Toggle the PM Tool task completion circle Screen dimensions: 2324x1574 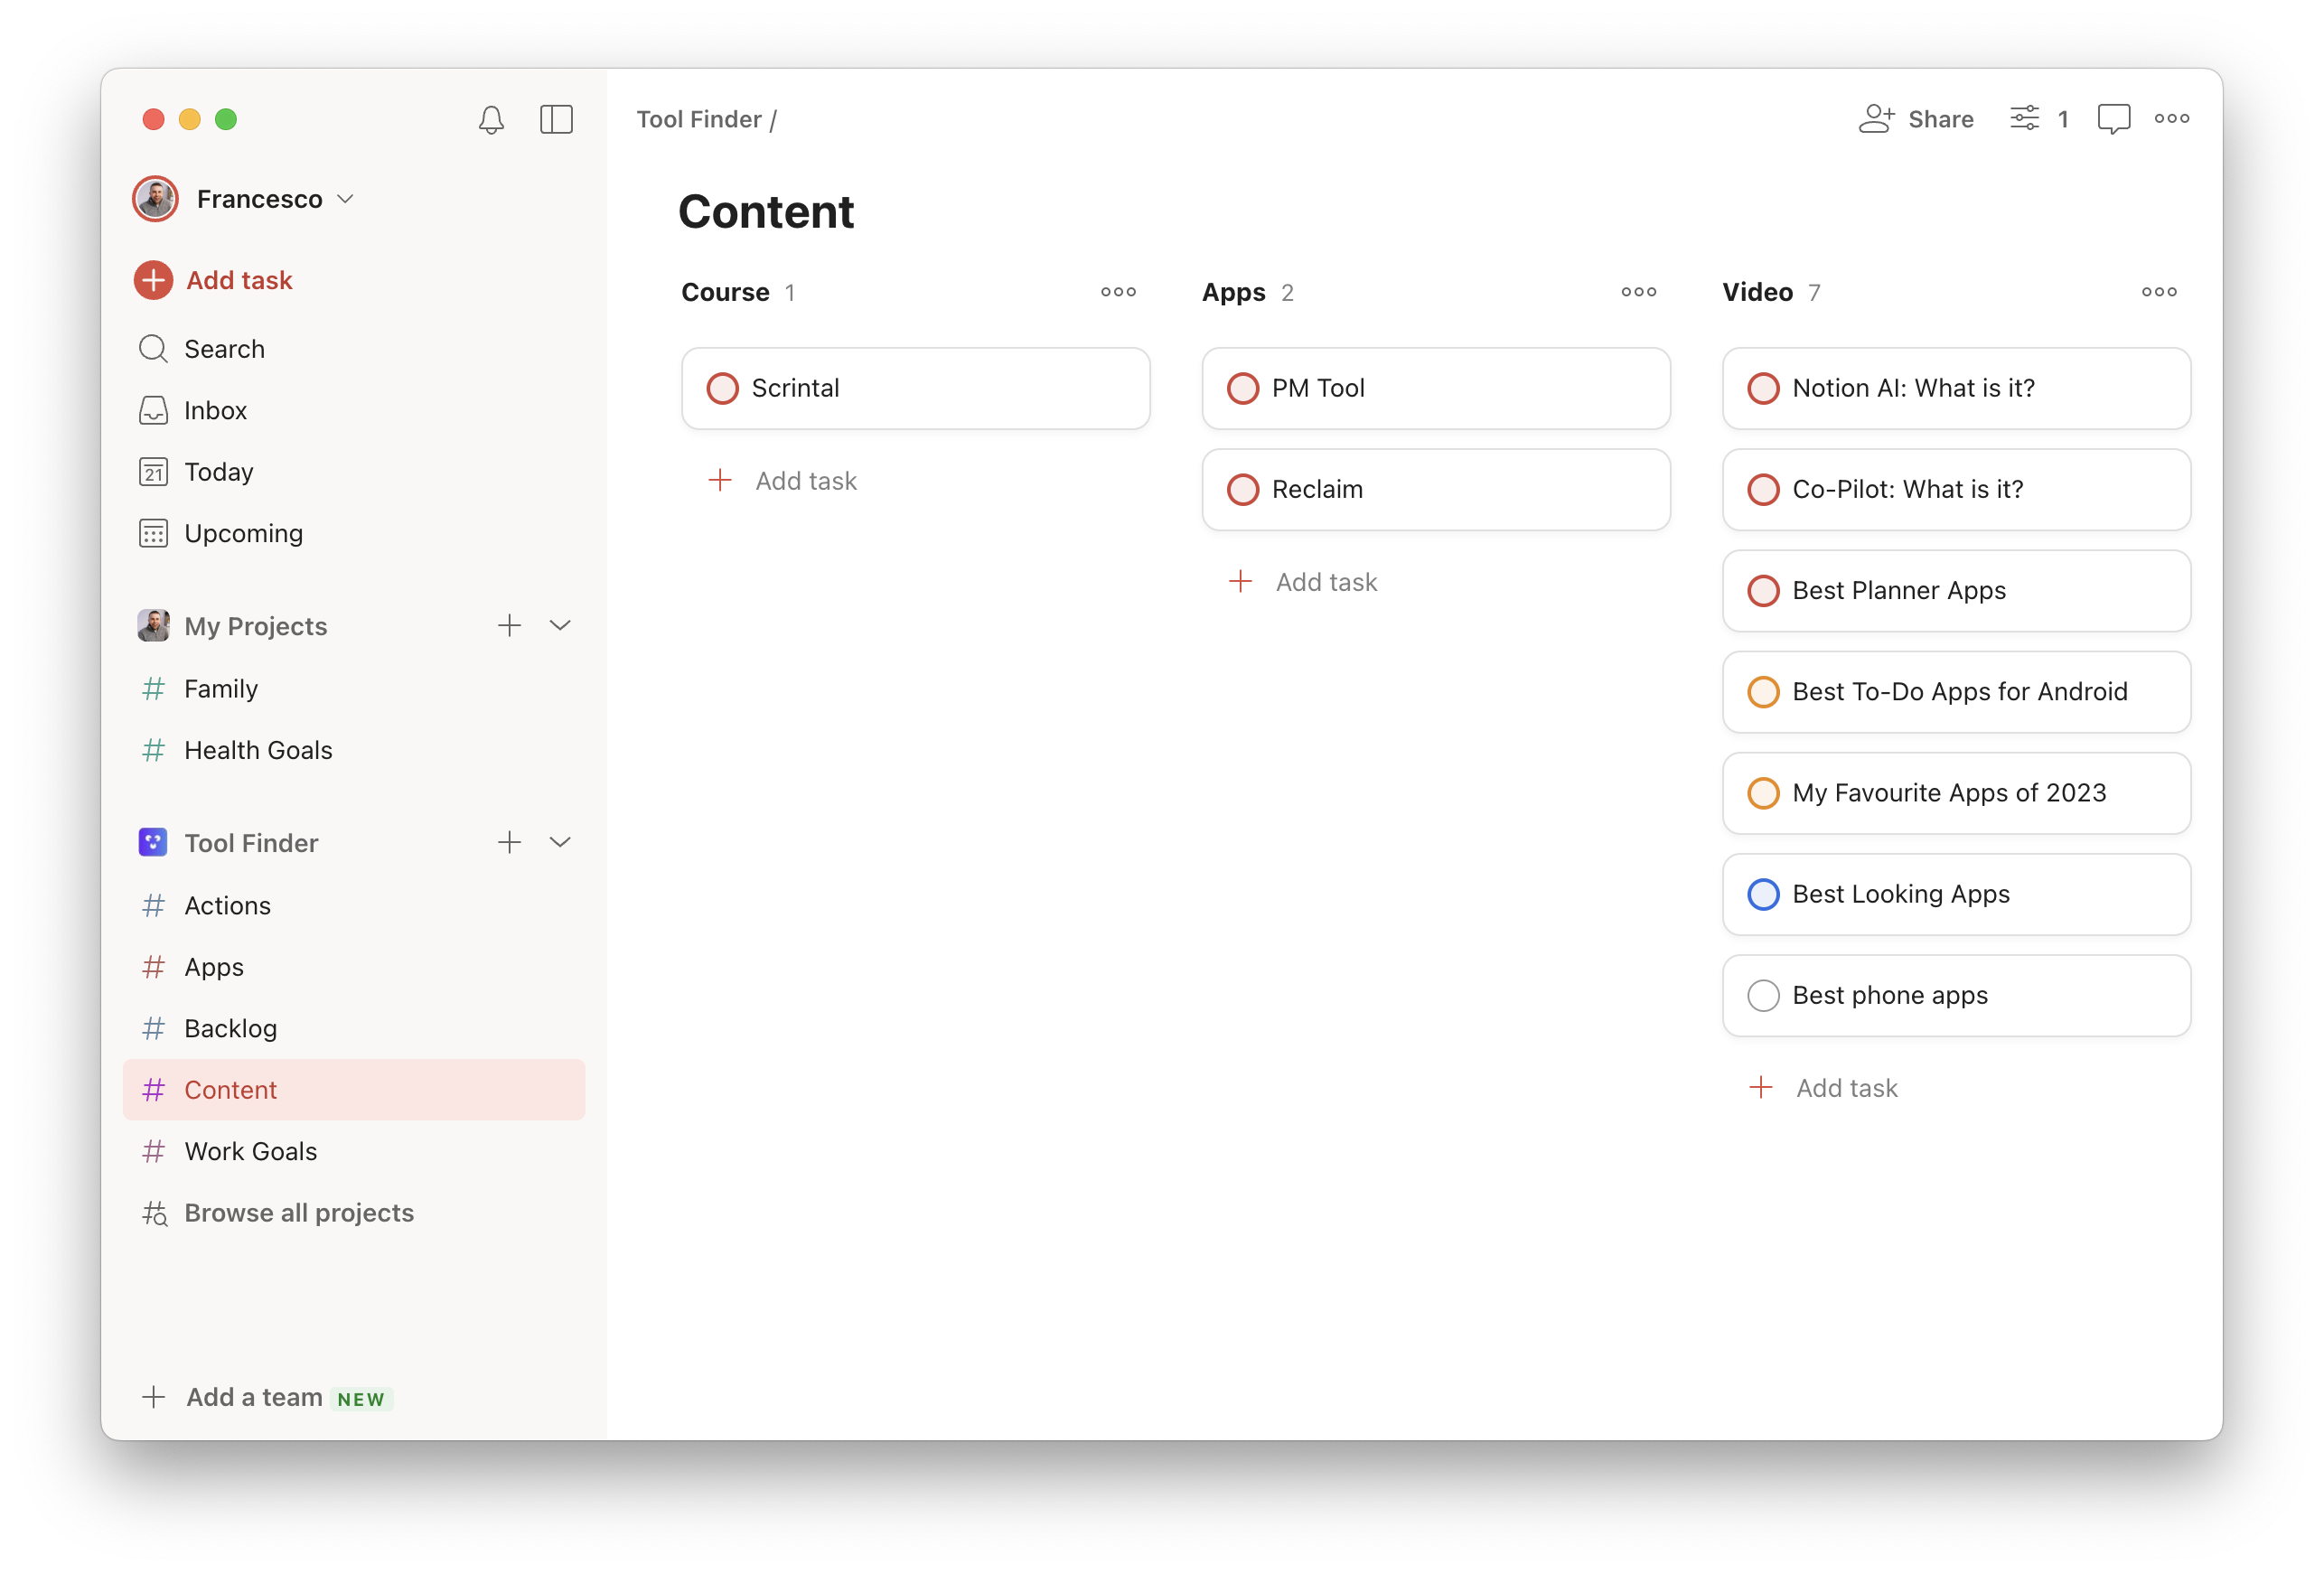1241,387
